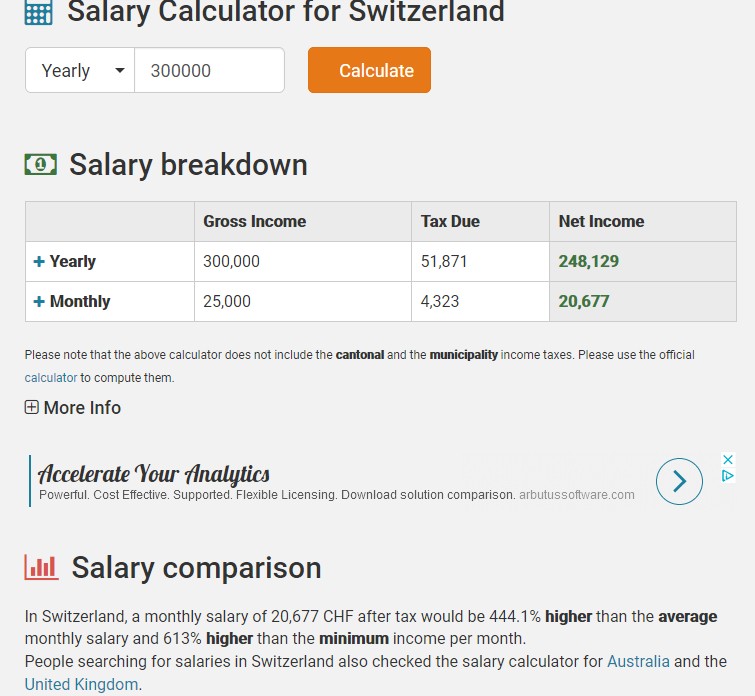Open the official calculator link
755x696 pixels.
pos(51,378)
